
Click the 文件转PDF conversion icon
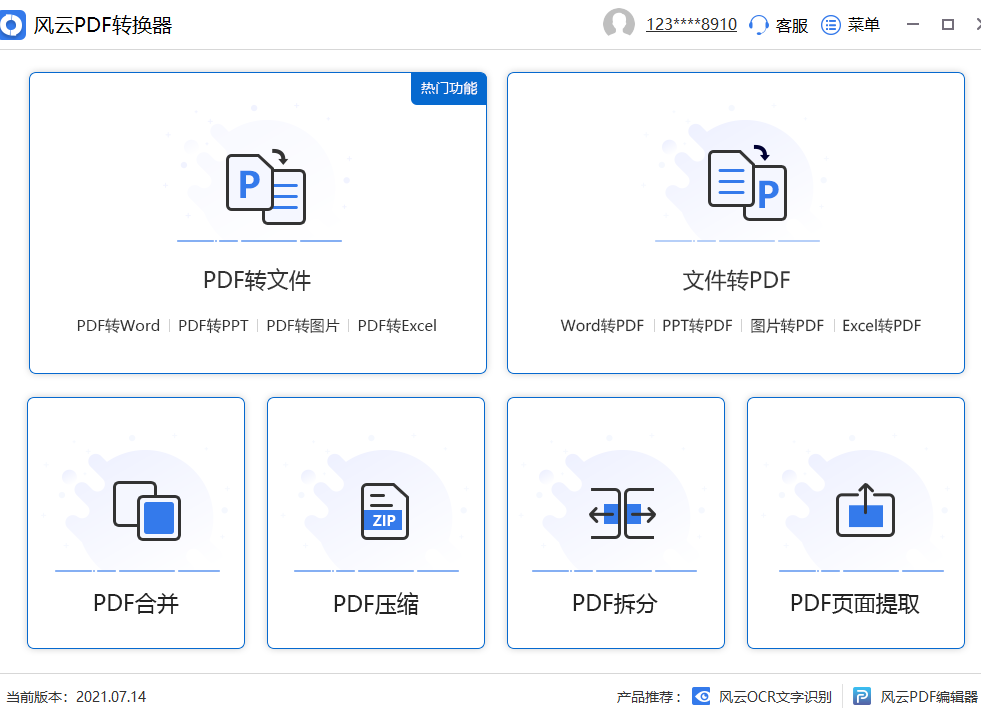click(x=748, y=183)
